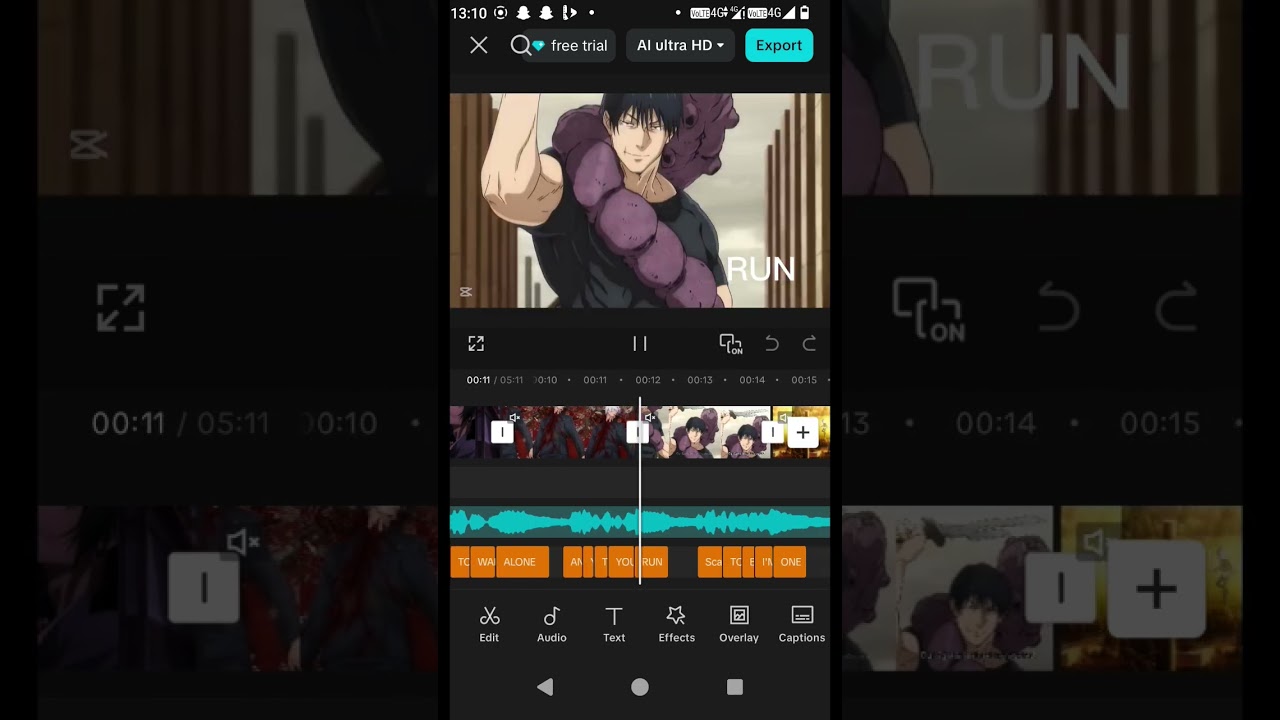Tap the 00:12 mark on ruler

(648, 380)
